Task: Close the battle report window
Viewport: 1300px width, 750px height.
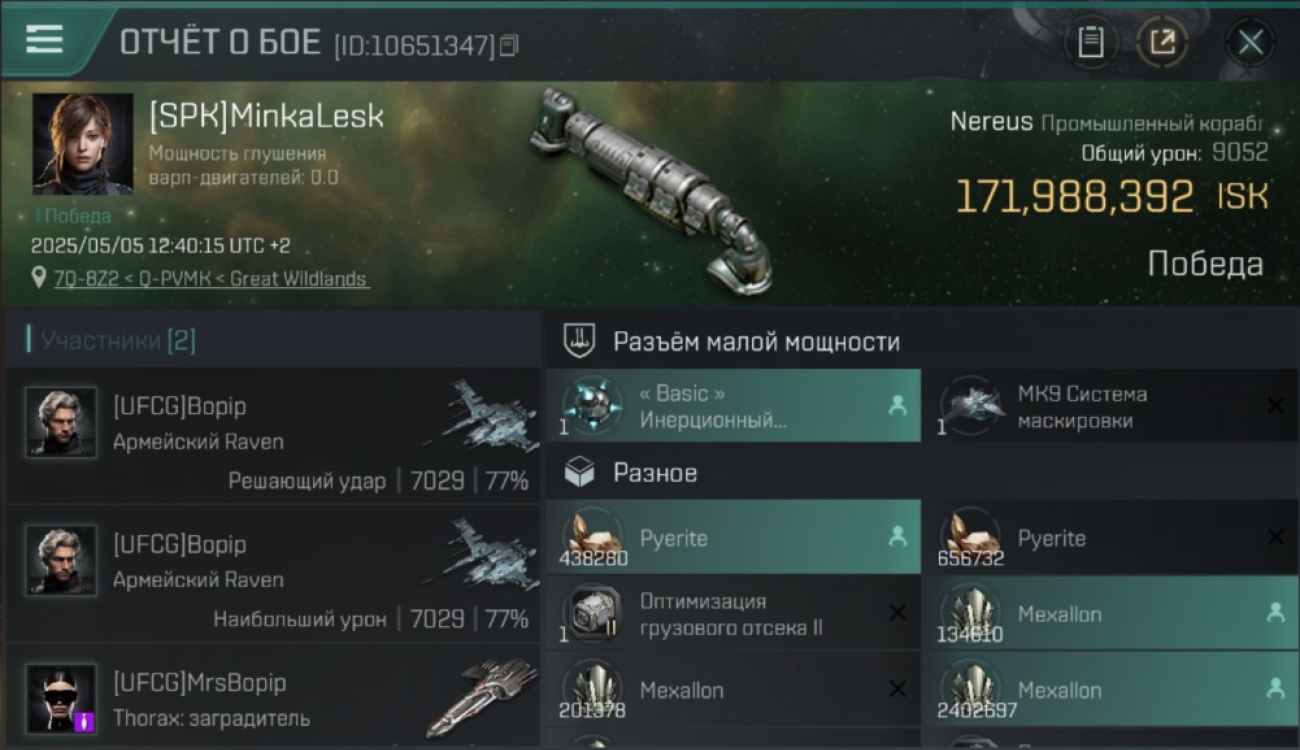Action: (1250, 42)
